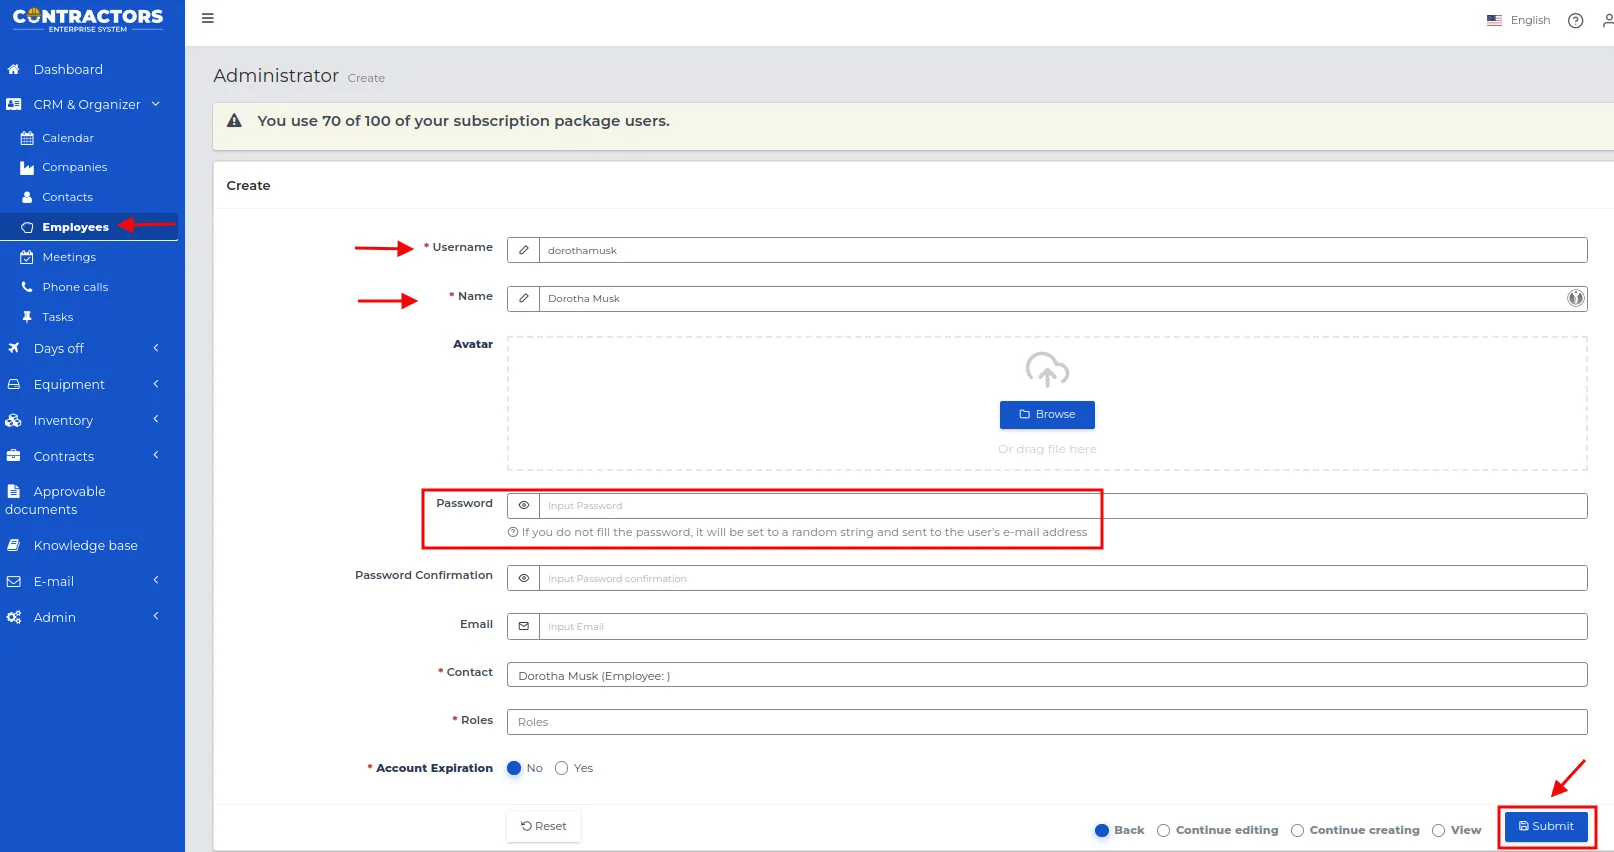Open the Roles dropdown field
This screenshot has width=1614, height=852.
pyautogui.click(x=1047, y=722)
